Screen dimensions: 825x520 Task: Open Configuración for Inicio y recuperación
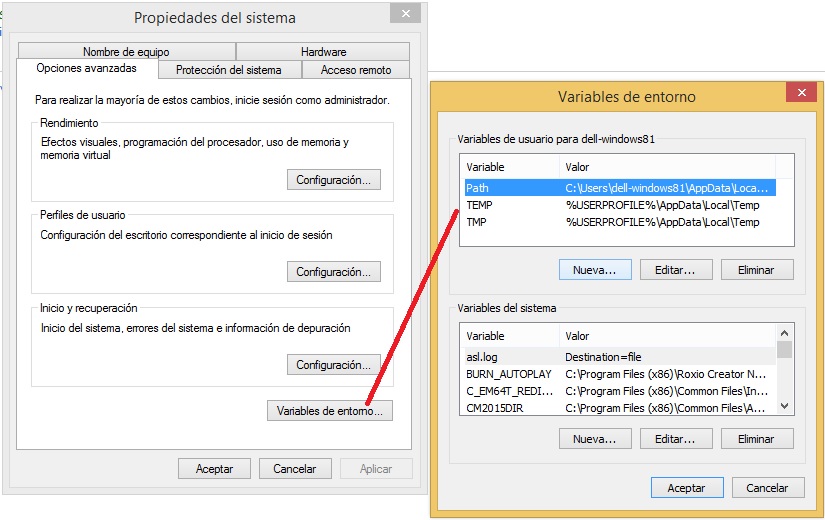point(333,365)
